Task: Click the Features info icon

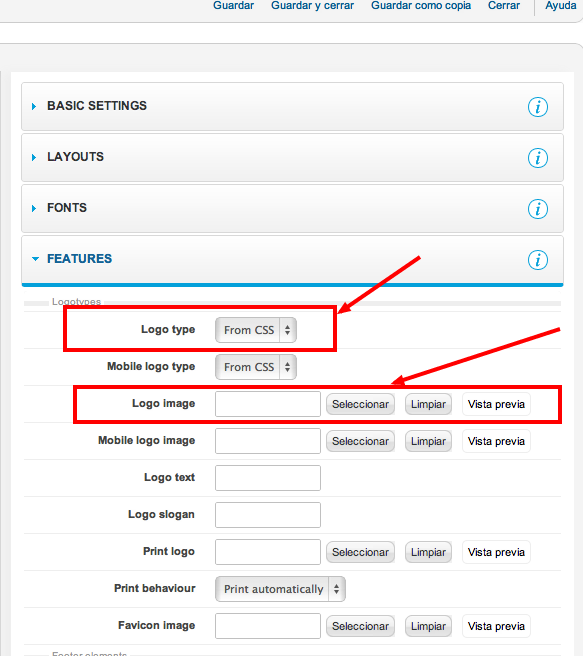Action: tap(537, 260)
